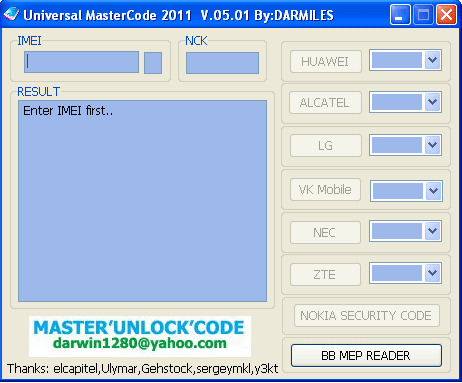462x383 pixels.
Task: Expand the VK Mobile dropdown list
Action: click(x=433, y=191)
